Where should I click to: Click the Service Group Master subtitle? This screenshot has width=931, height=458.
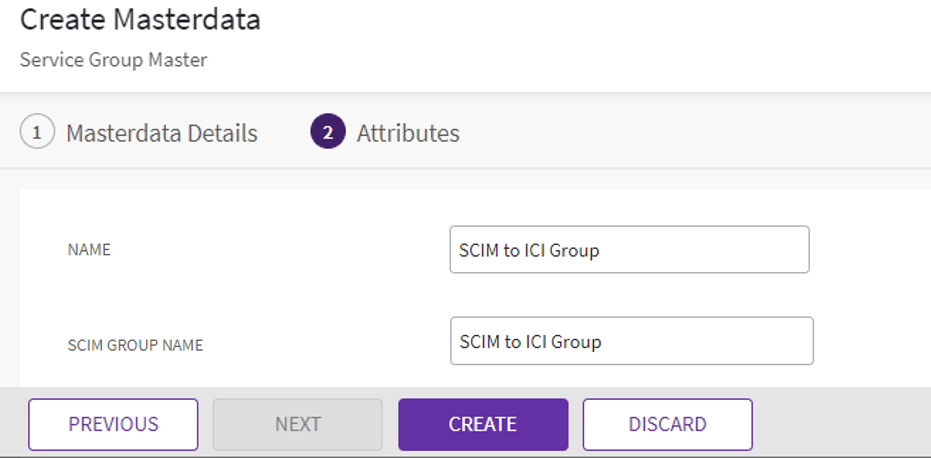click(113, 60)
